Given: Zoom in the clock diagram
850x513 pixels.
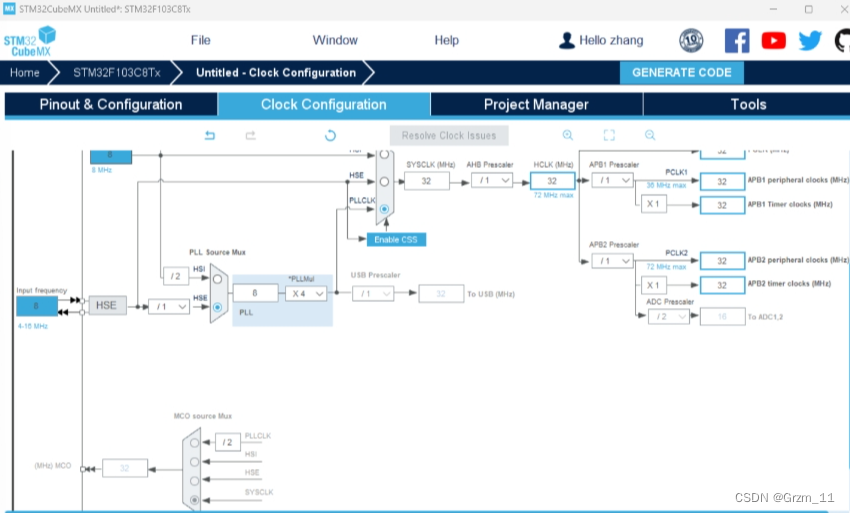Looking at the screenshot, I should click(568, 135).
